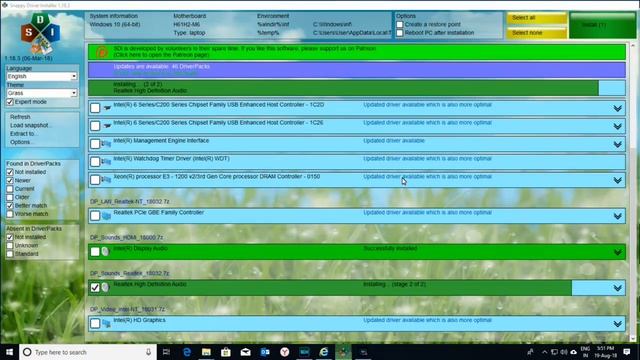The width and height of the screenshot is (640, 360).
Task: Click Intel HD Graphics device icon
Action: (106, 323)
